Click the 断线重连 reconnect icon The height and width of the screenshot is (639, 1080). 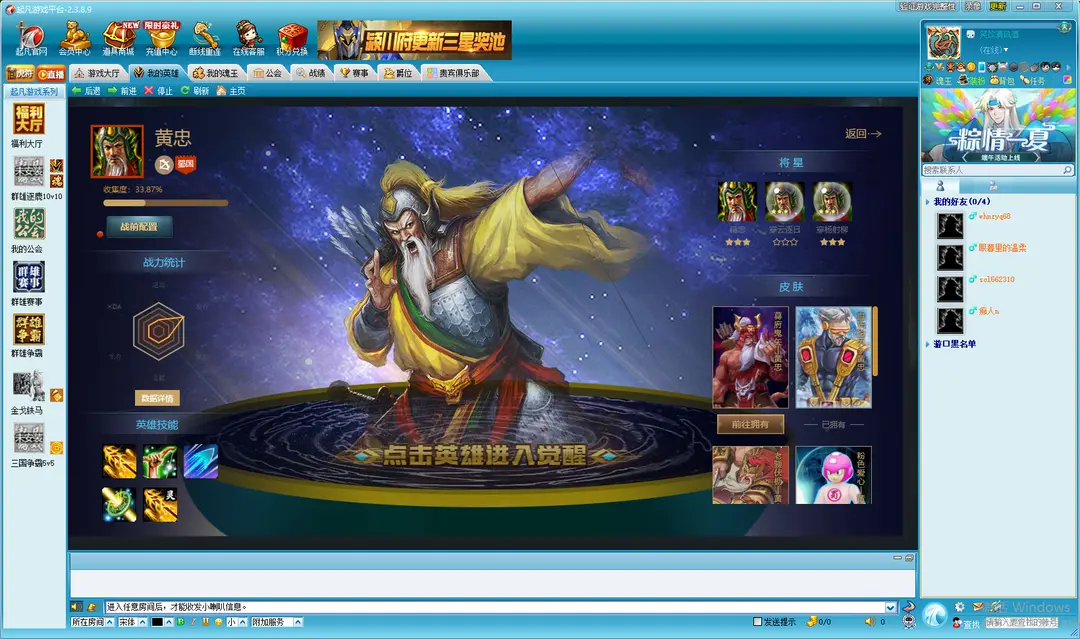click(x=205, y=39)
